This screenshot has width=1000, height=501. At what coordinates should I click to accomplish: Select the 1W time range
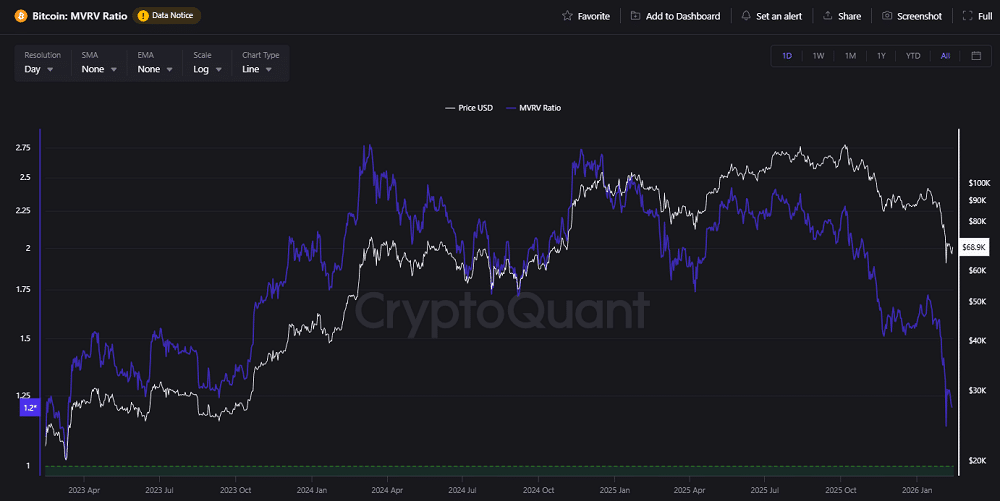pyautogui.click(x=818, y=56)
